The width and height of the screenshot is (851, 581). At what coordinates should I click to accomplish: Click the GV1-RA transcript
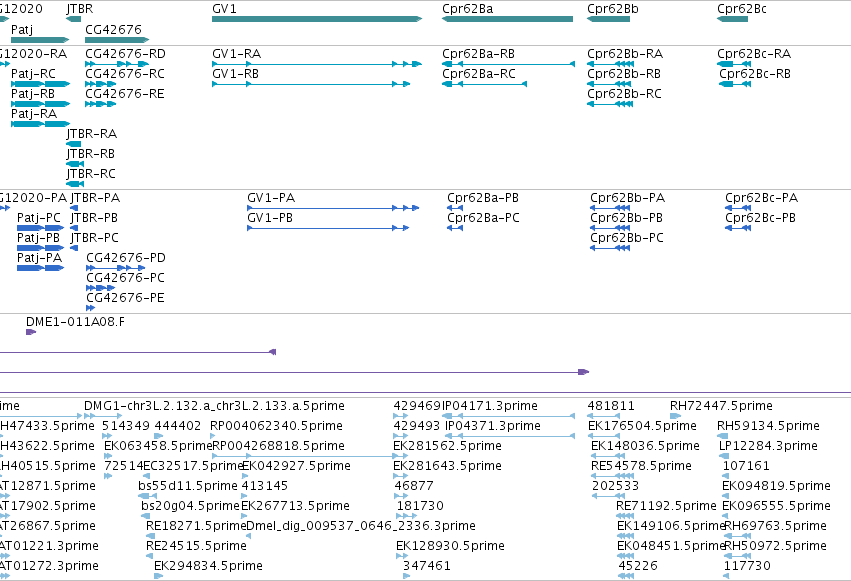317,64
